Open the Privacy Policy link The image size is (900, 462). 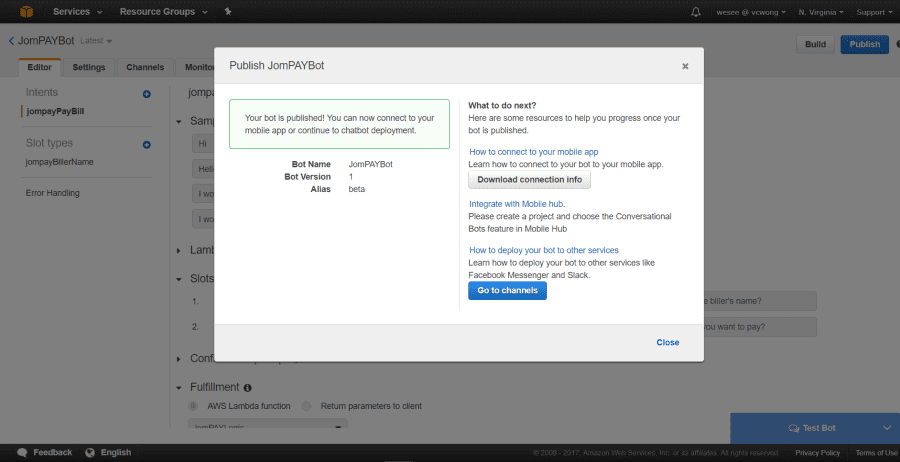817,452
